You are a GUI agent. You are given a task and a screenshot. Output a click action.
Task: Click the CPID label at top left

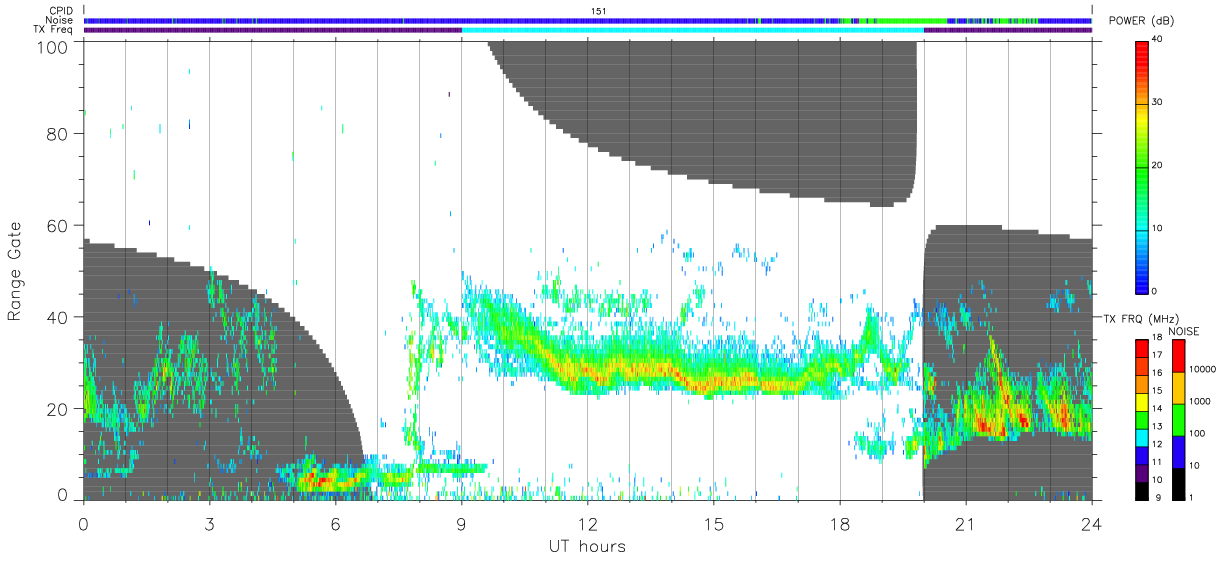[x=61, y=11]
